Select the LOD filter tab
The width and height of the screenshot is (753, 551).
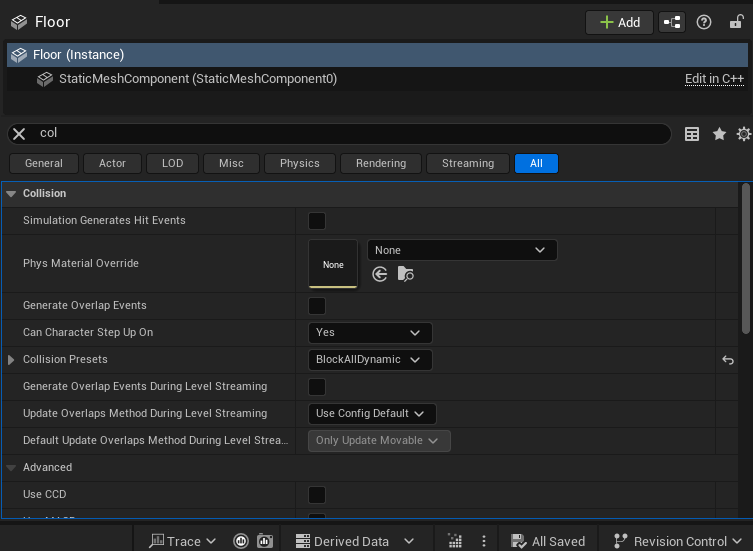[172, 163]
